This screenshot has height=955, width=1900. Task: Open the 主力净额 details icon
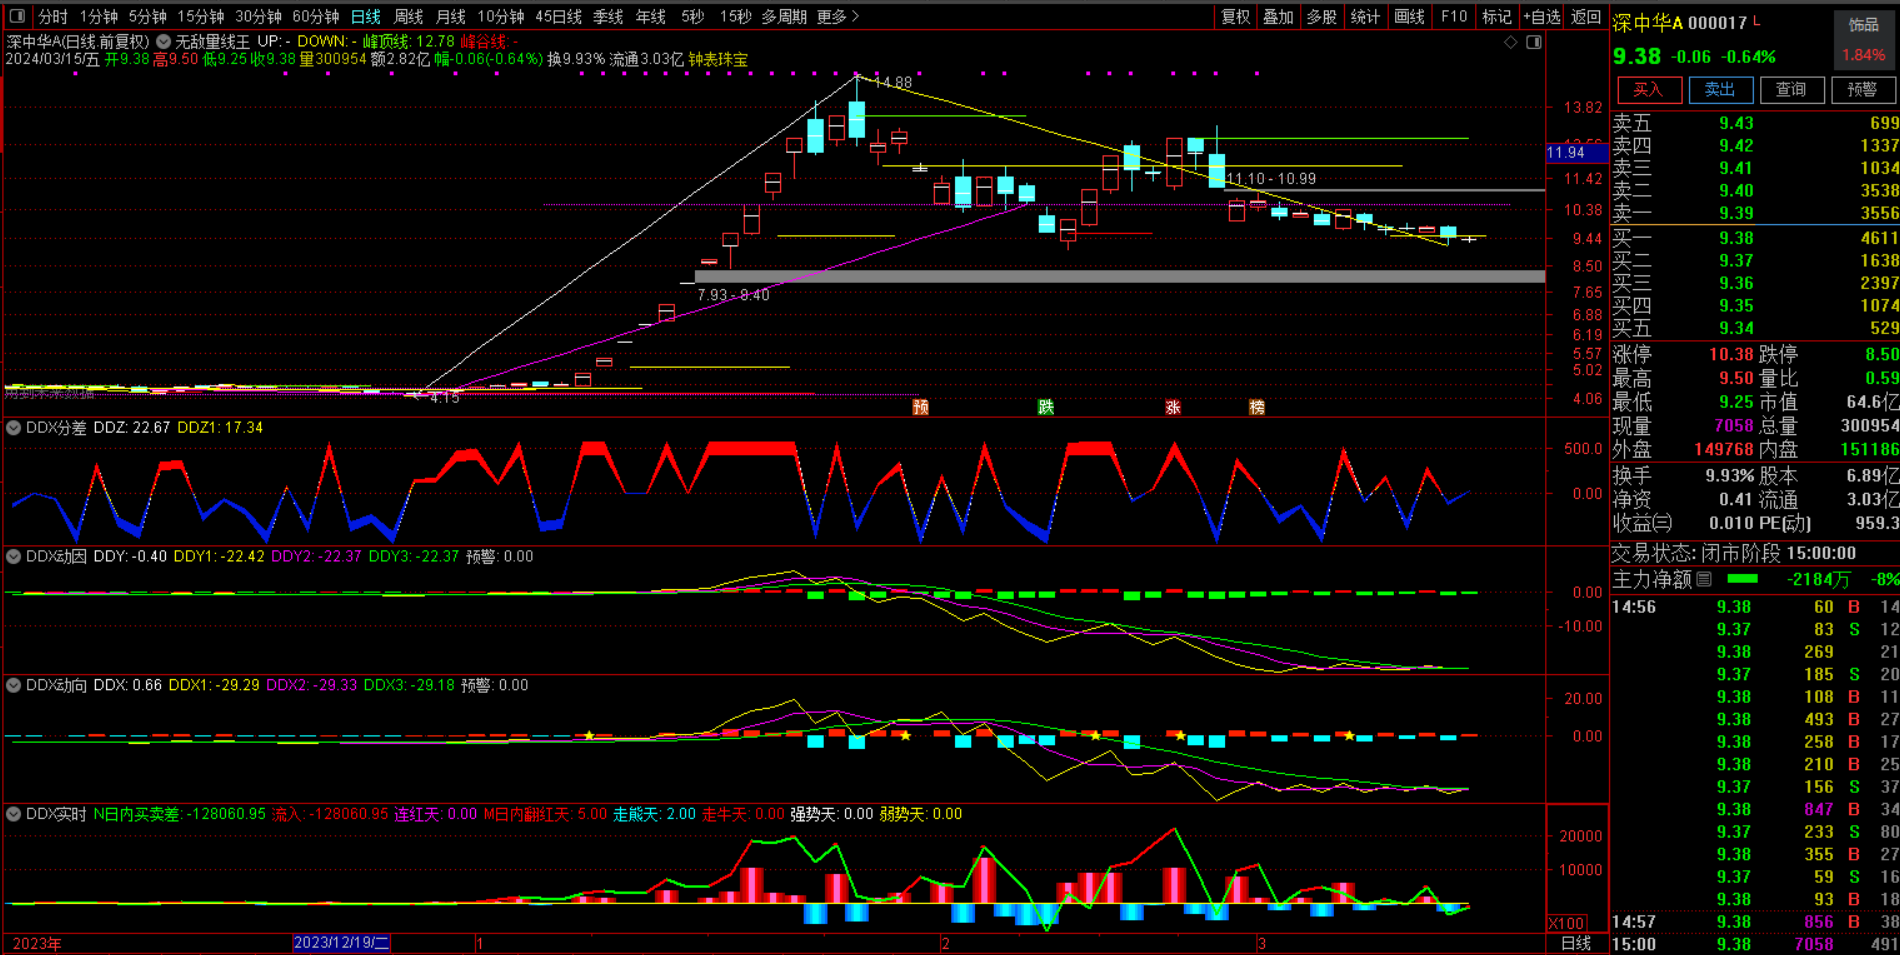(1705, 579)
